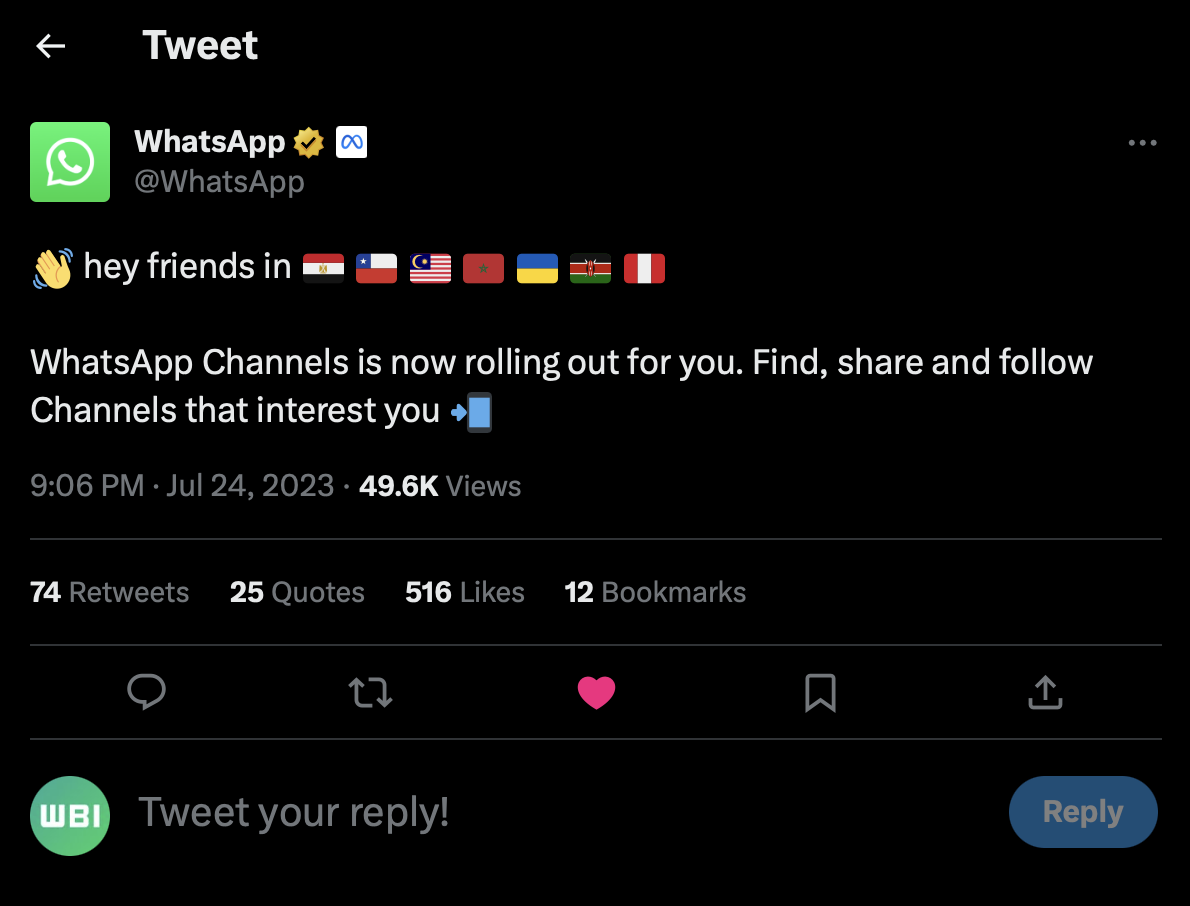Open the three-dot more options menu

[x=1142, y=143]
